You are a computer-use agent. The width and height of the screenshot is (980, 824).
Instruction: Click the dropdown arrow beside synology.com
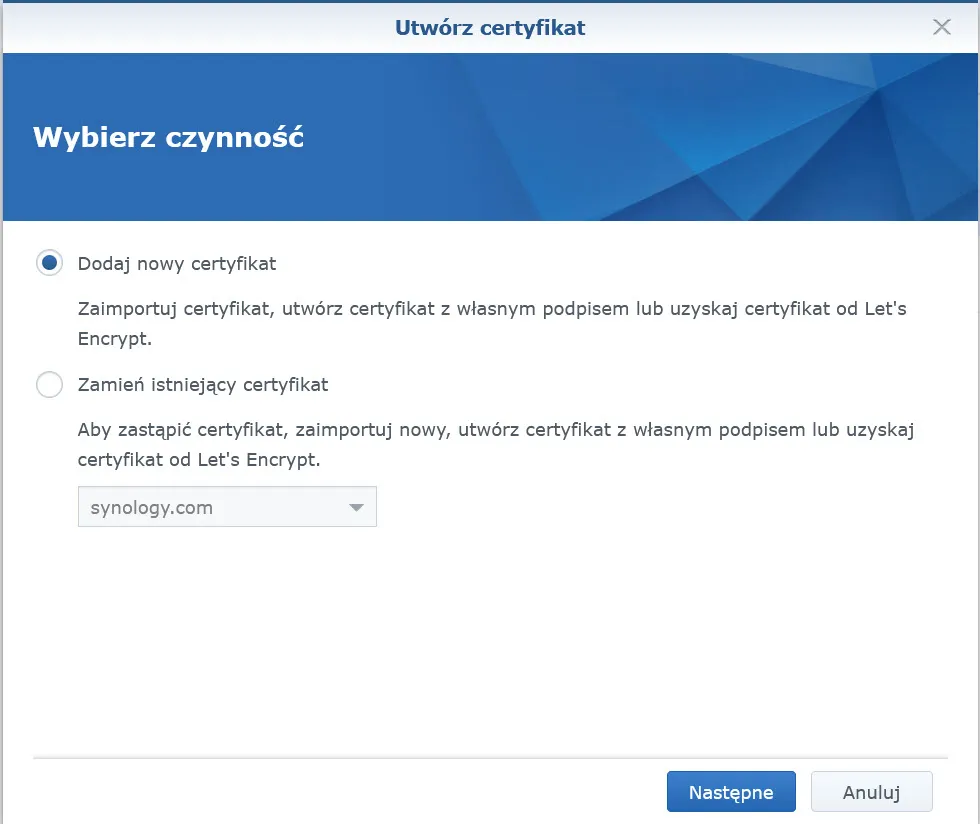(x=356, y=508)
